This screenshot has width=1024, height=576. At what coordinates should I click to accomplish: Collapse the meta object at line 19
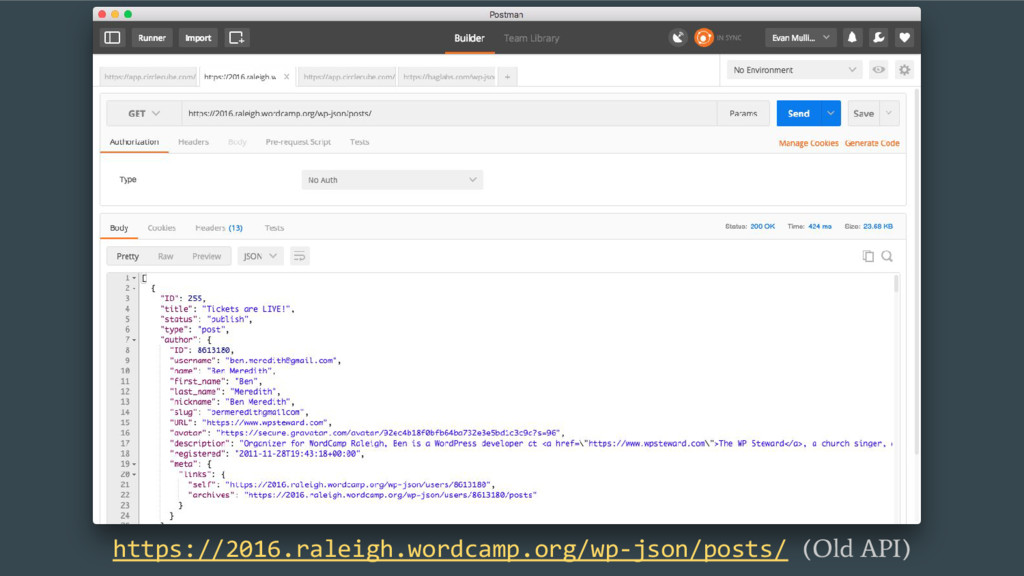point(135,464)
